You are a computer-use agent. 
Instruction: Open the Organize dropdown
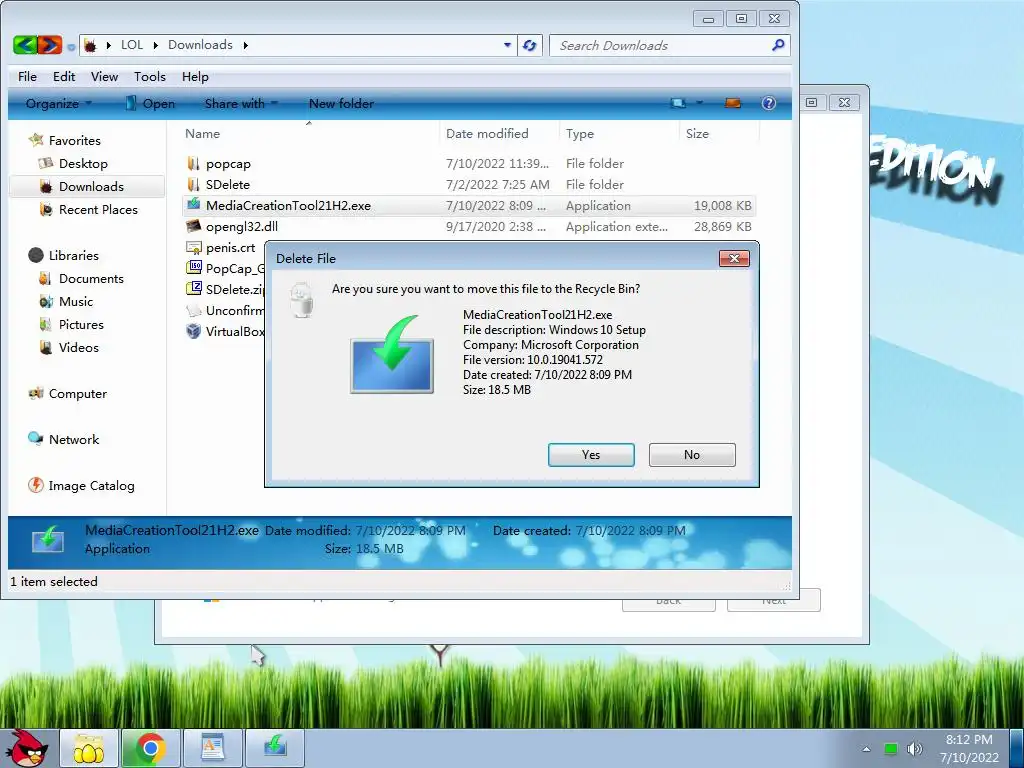tap(58, 103)
